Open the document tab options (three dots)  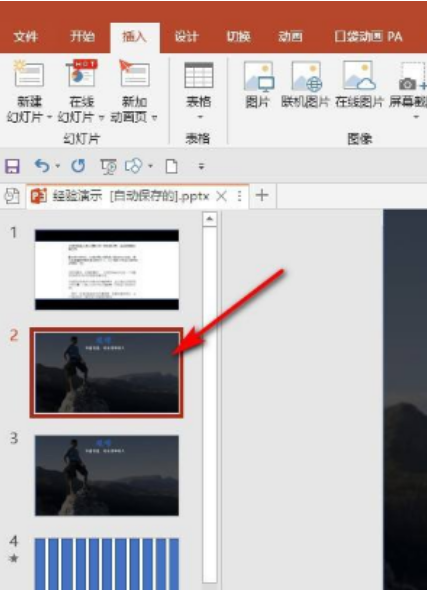pos(239,196)
